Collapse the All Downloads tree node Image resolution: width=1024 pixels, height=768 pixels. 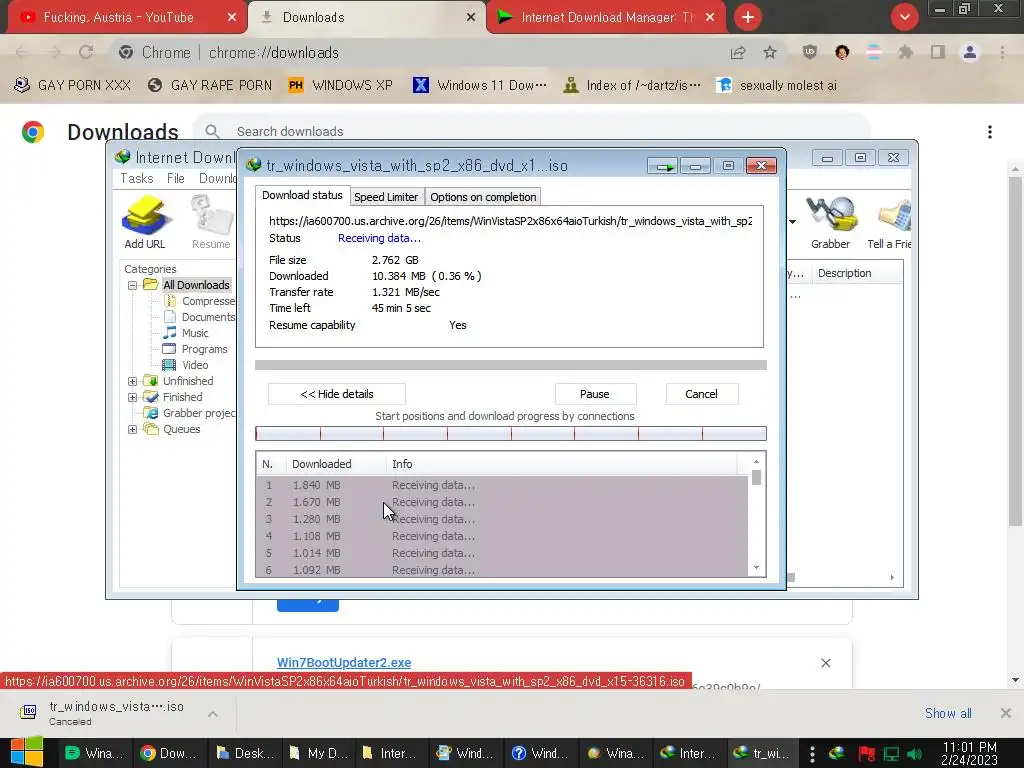click(133, 285)
